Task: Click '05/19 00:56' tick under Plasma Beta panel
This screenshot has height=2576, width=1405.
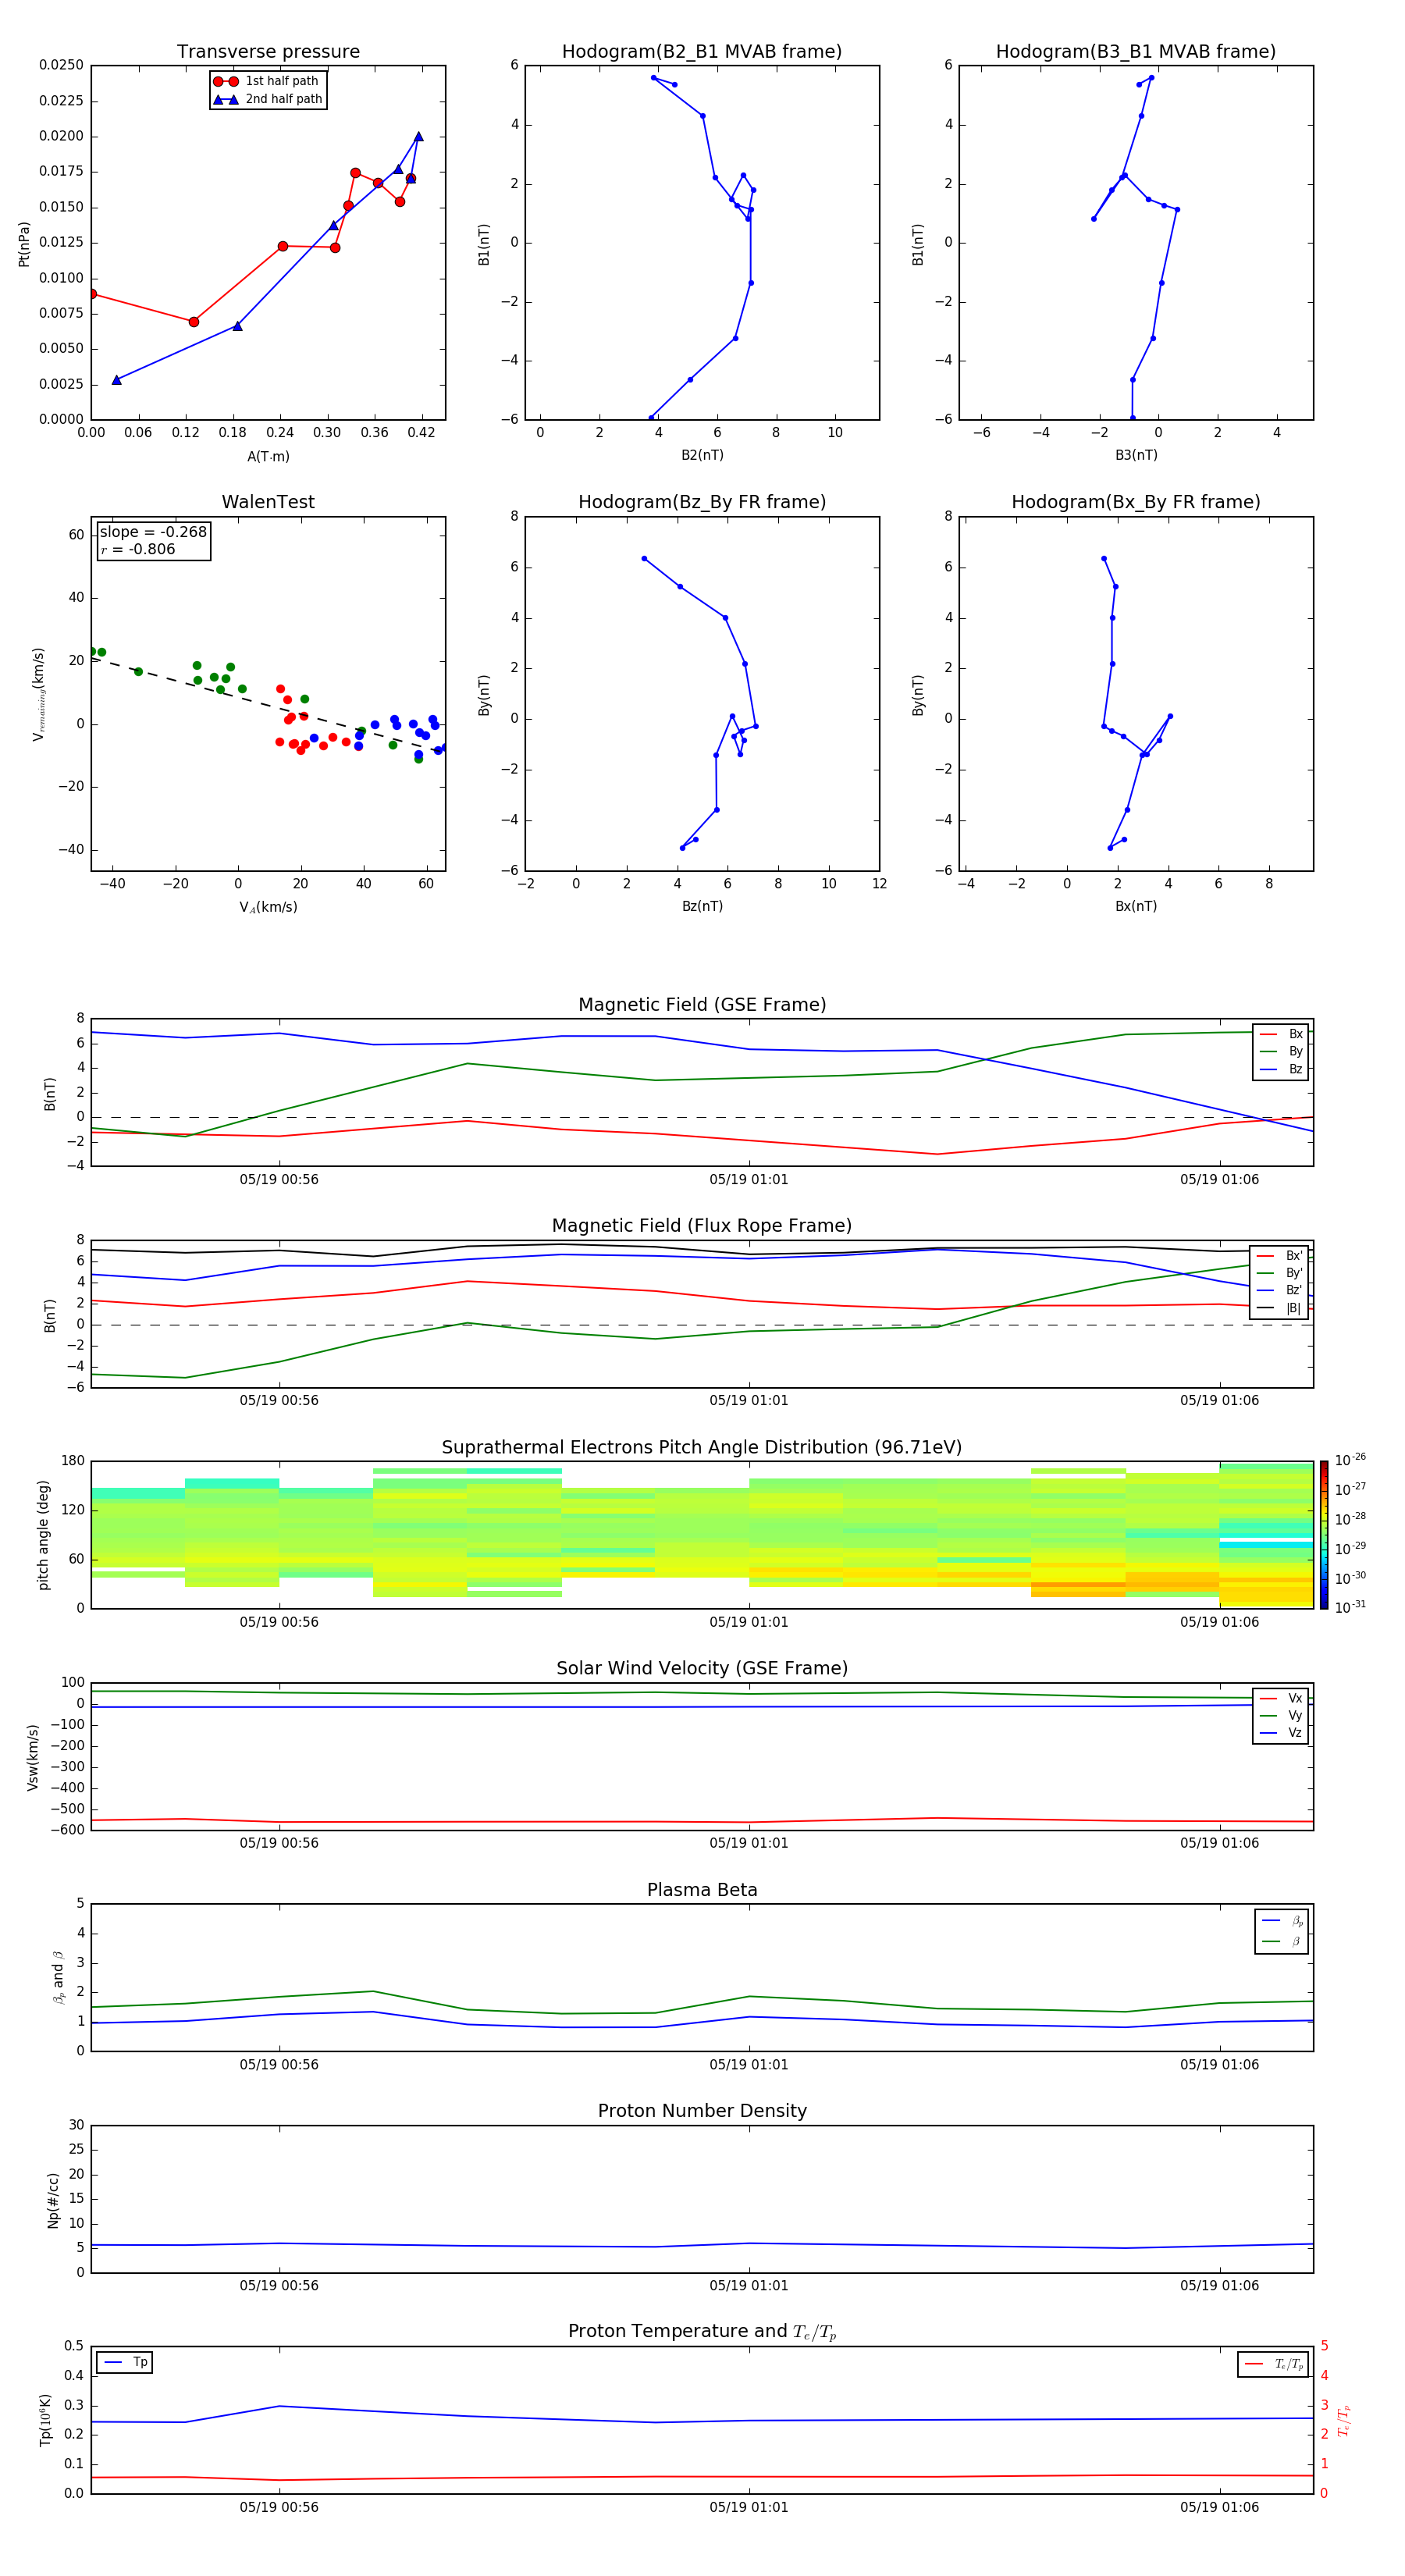Action: 279,2065
